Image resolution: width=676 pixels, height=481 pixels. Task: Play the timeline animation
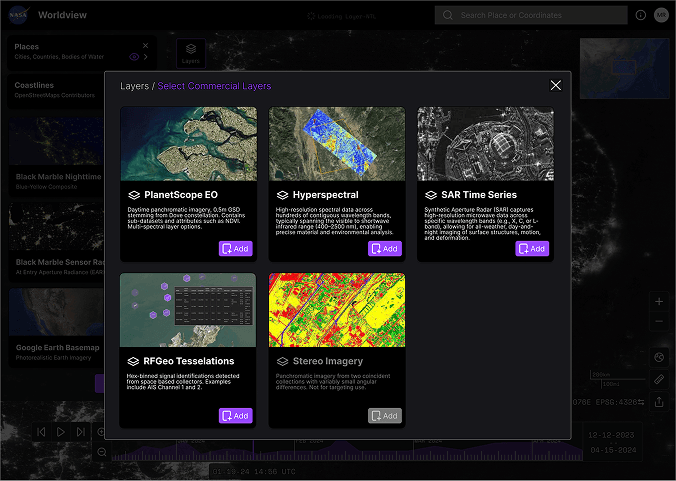[x=61, y=432]
